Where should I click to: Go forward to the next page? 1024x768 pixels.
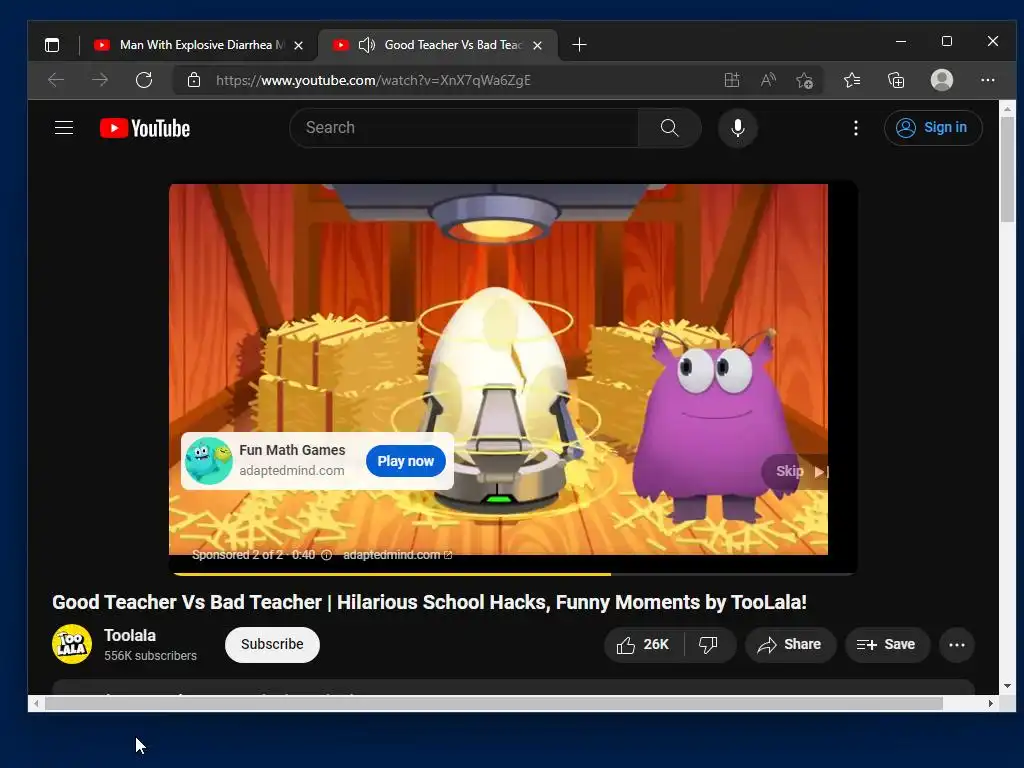[100, 80]
